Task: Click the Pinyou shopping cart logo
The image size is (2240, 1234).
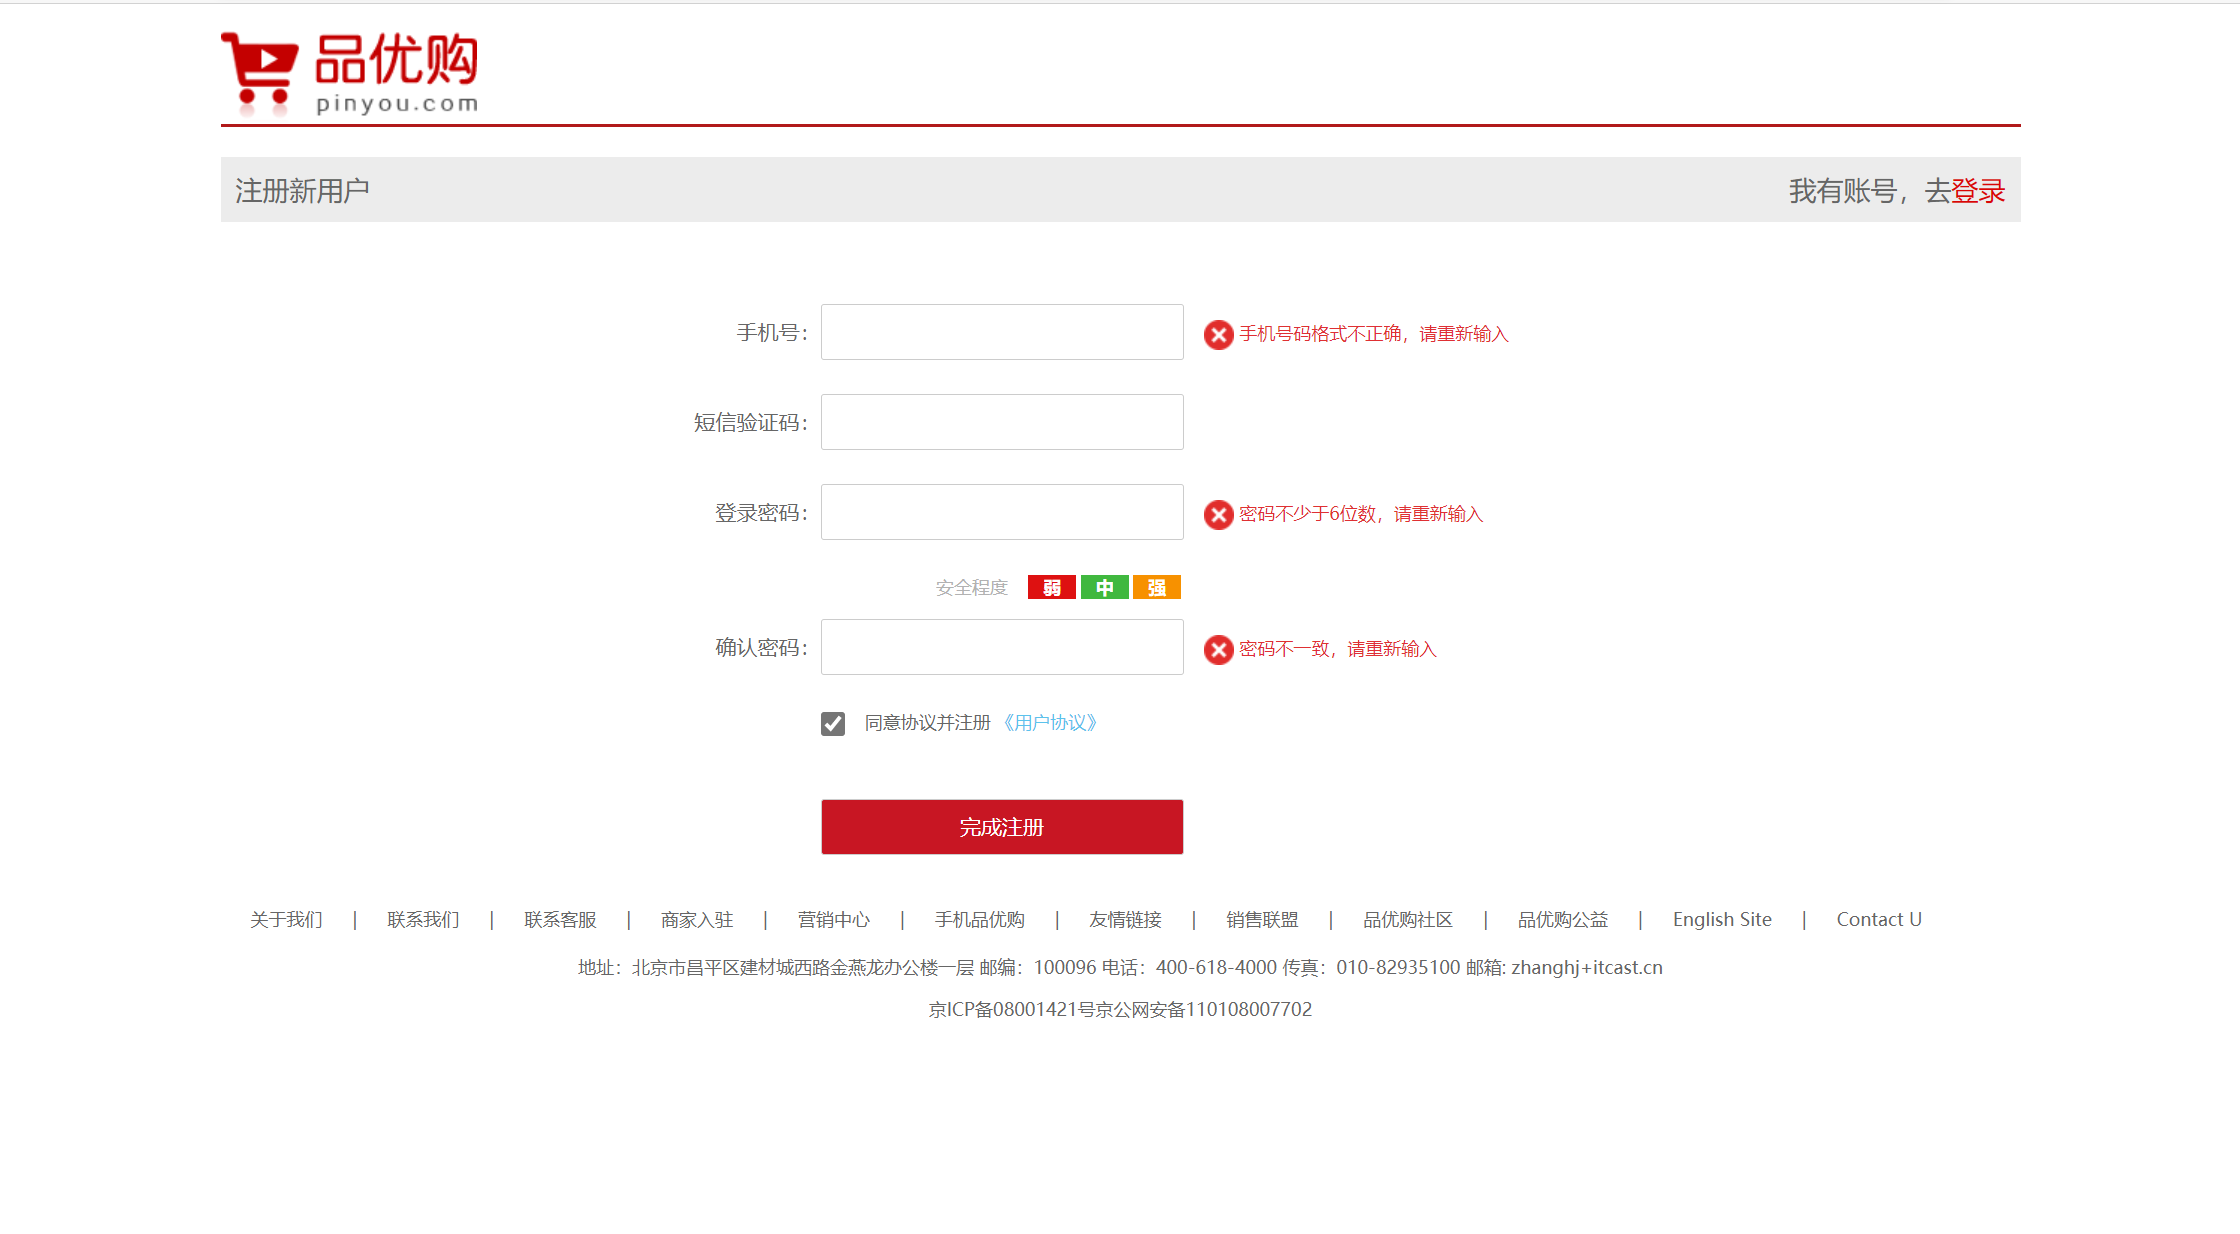Action: [x=349, y=72]
